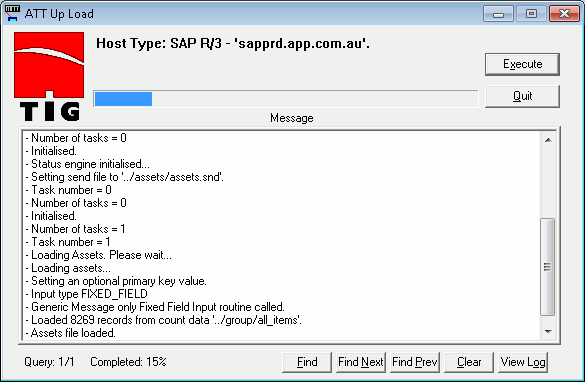Click the Execute button

pyautogui.click(x=522, y=64)
